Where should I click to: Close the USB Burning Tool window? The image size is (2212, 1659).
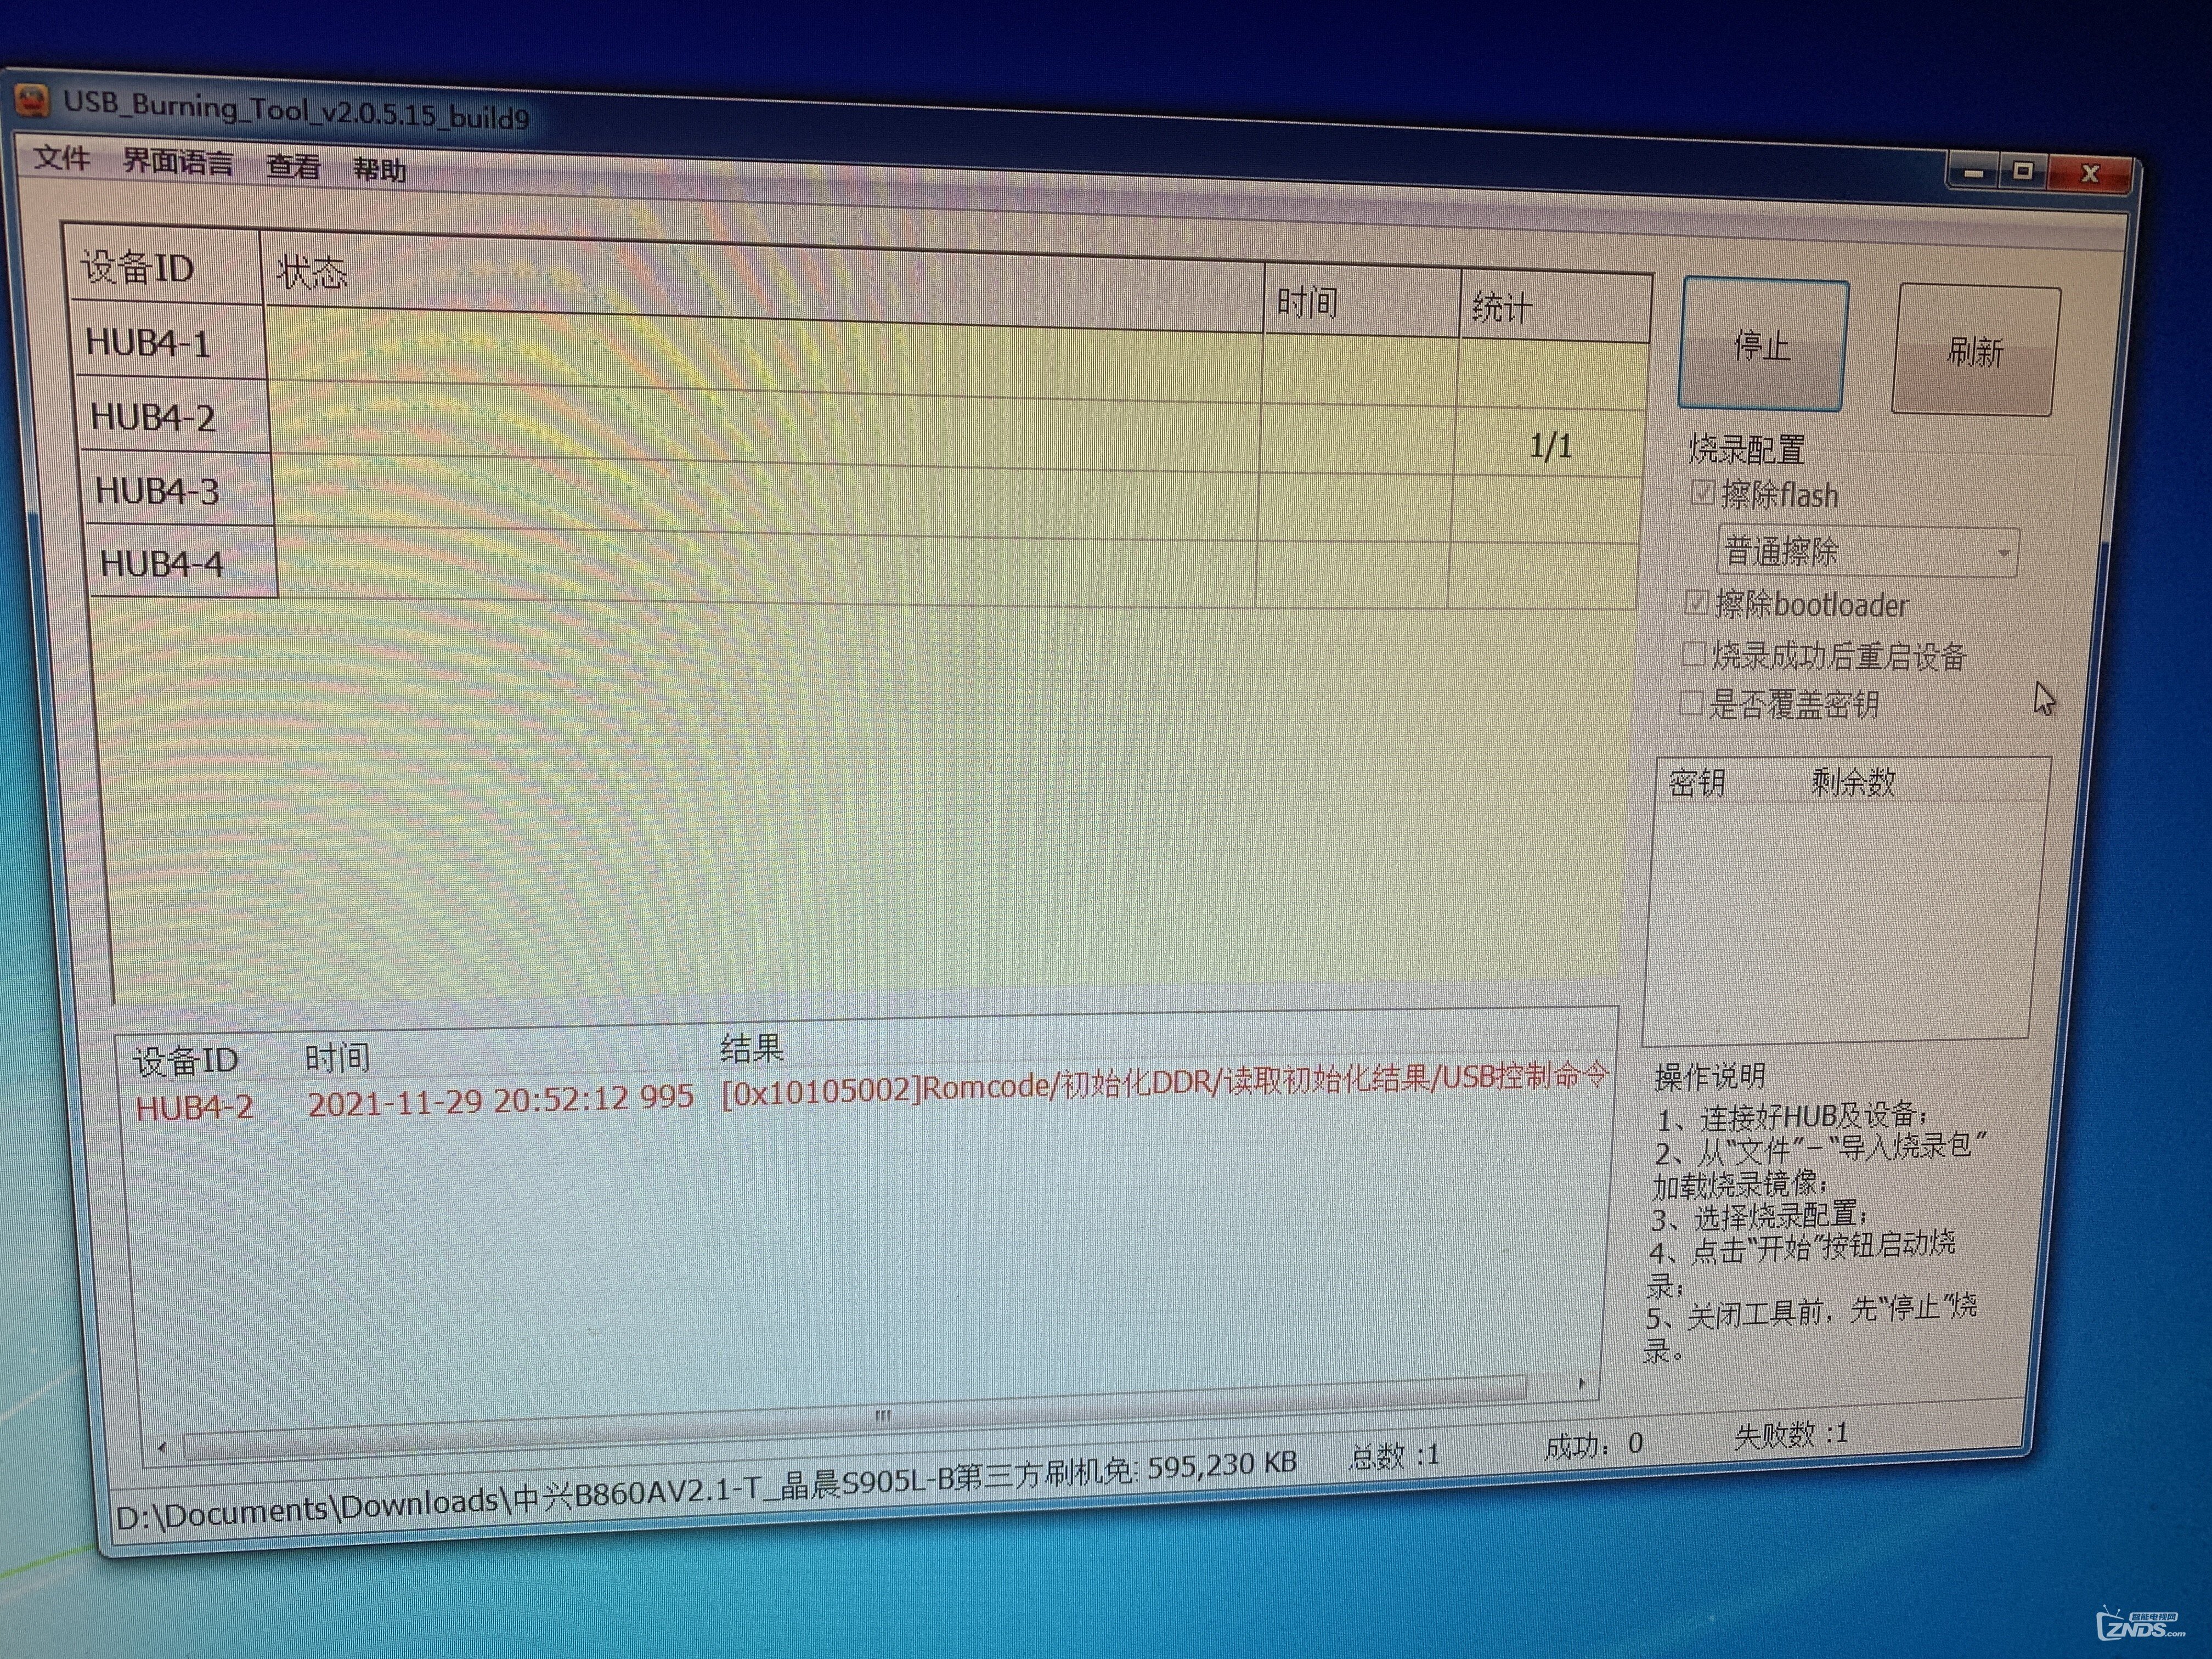[x=2089, y=173]
